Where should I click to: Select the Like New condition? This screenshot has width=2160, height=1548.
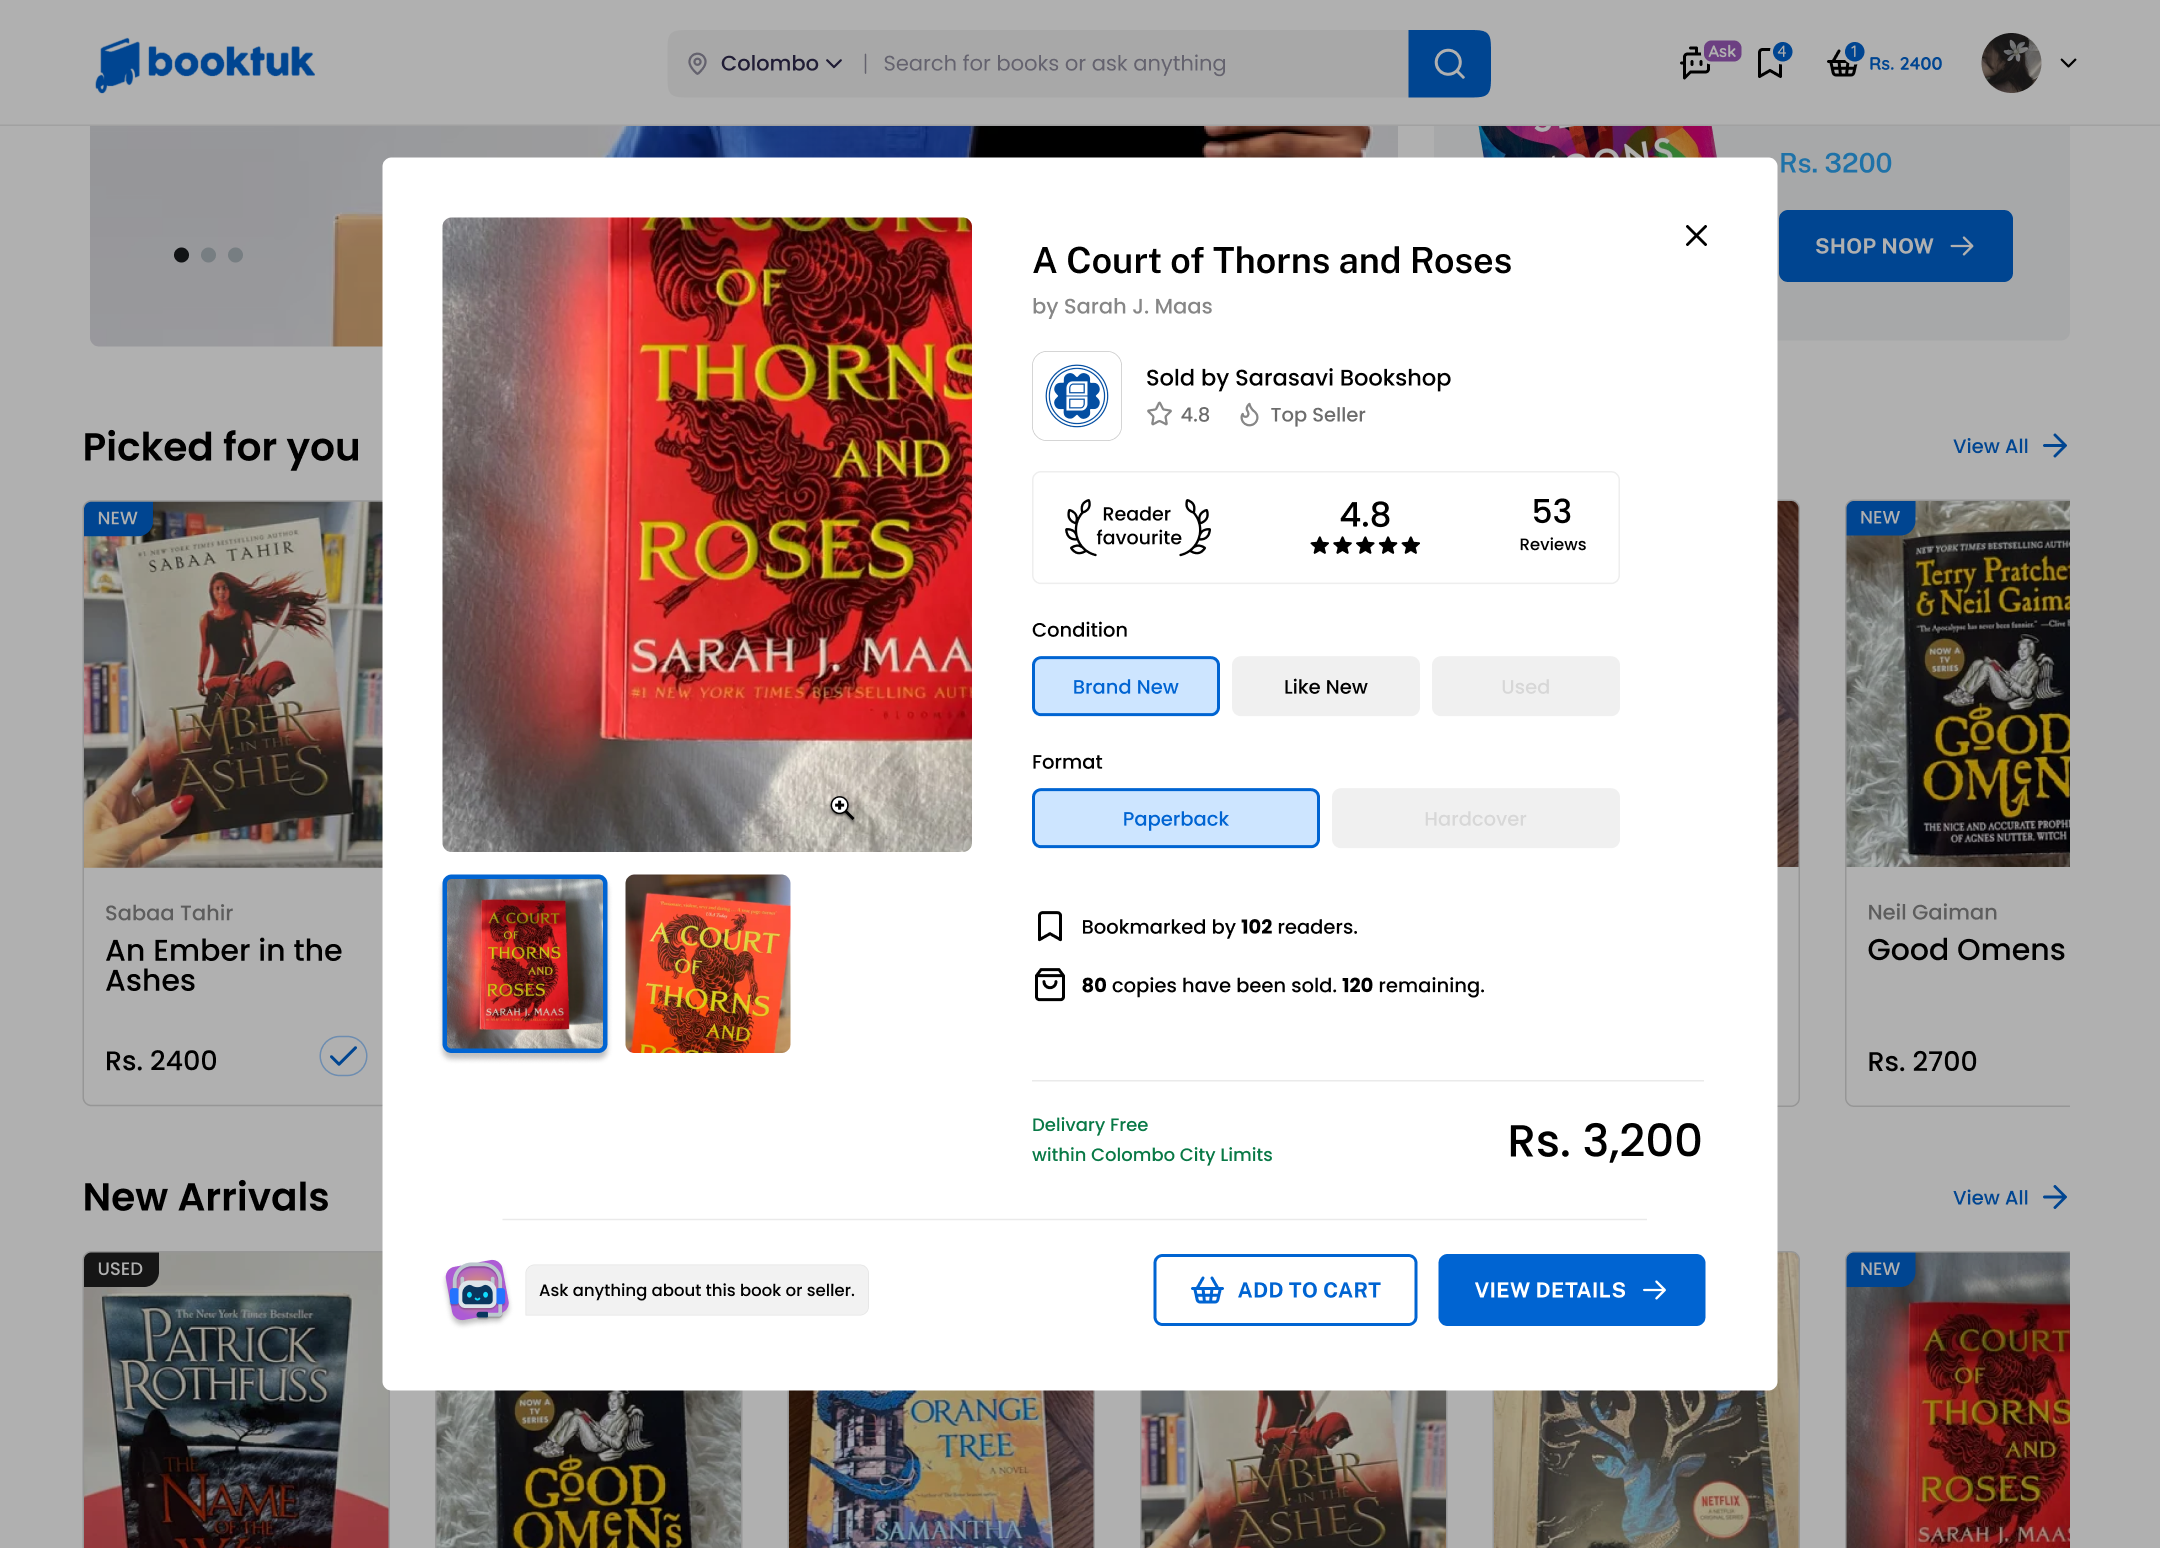pos(1325,686)
